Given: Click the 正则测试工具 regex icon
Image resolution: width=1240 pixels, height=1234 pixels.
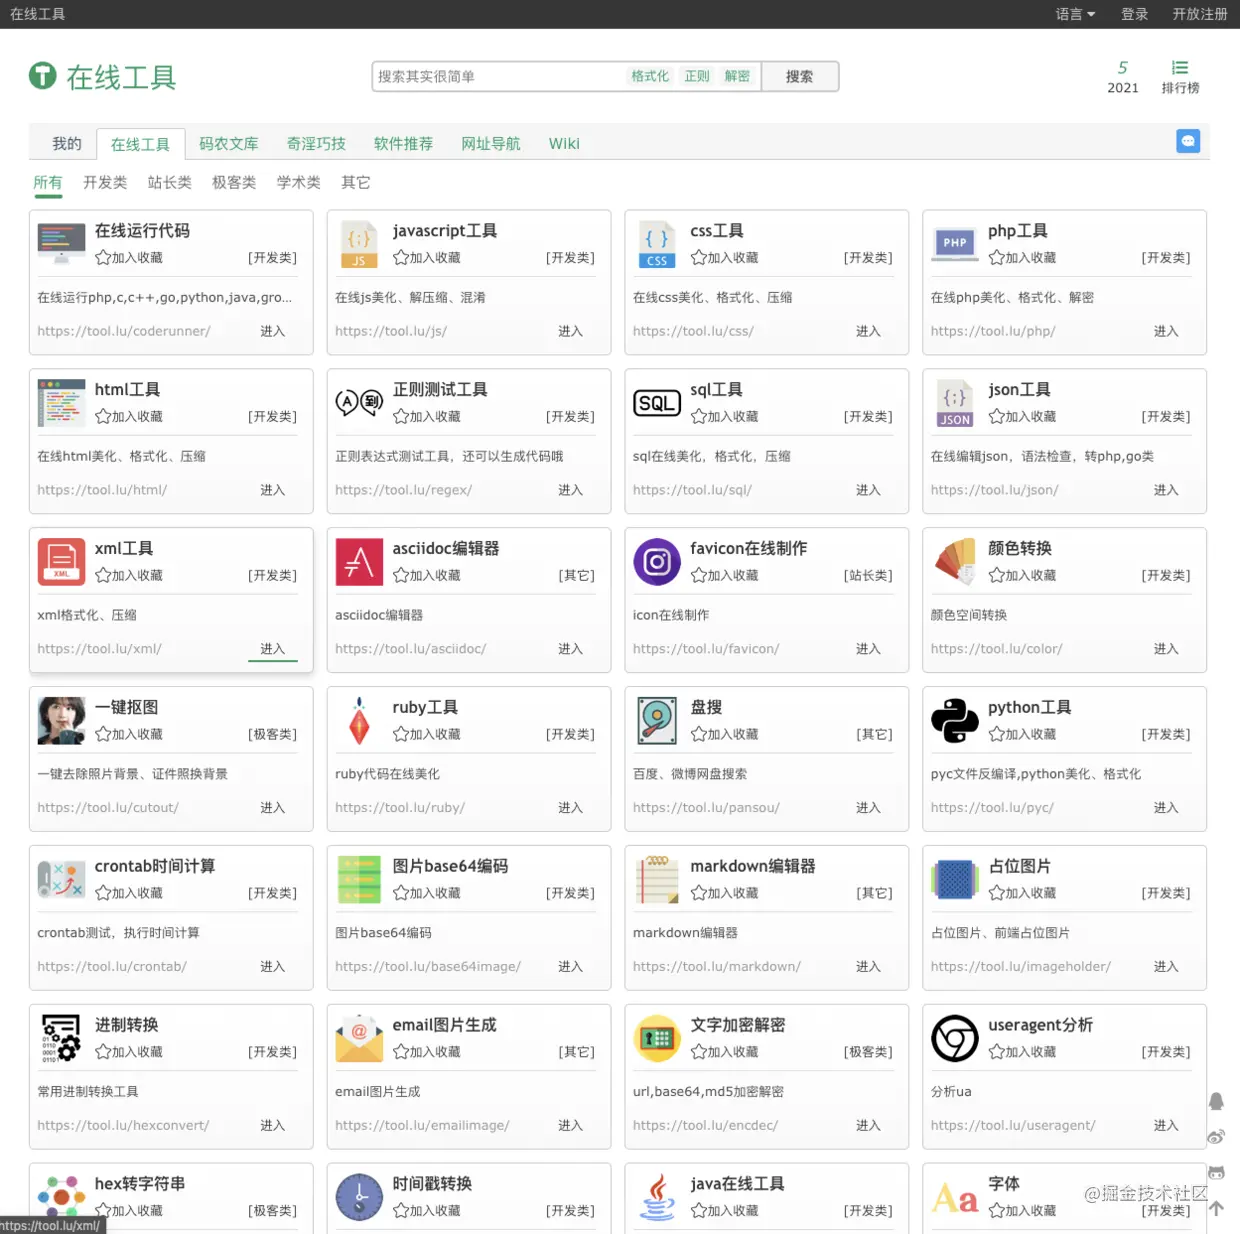Looking at the screenshot, I should click(x=359, y=402).
